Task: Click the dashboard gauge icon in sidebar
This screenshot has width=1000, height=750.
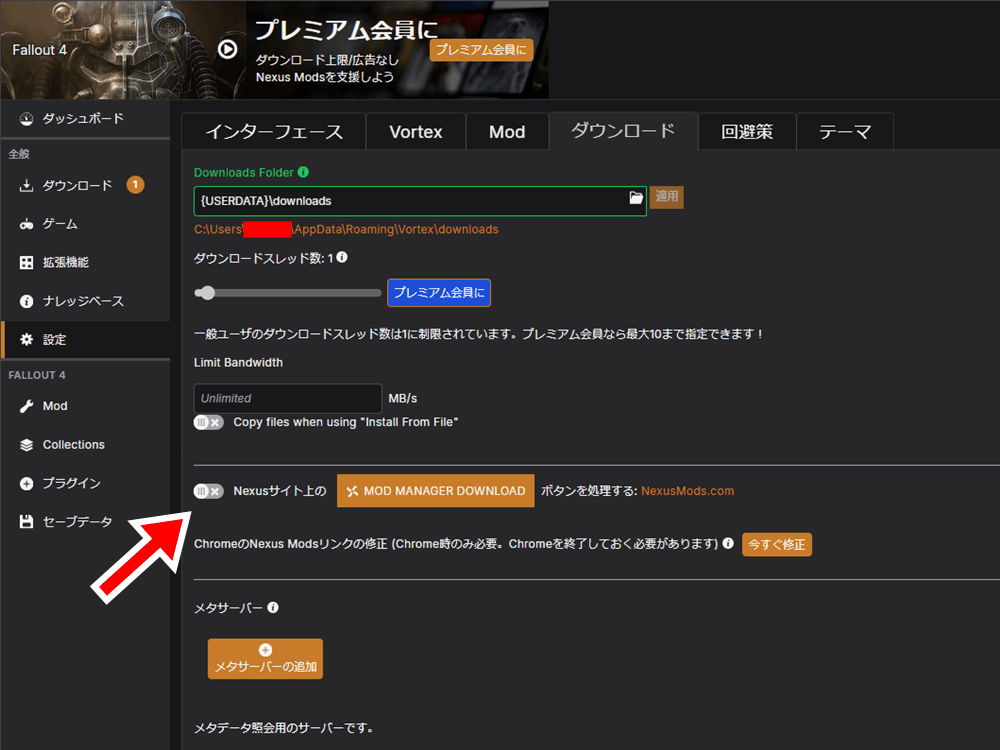Action: click(x=26, y=119)
